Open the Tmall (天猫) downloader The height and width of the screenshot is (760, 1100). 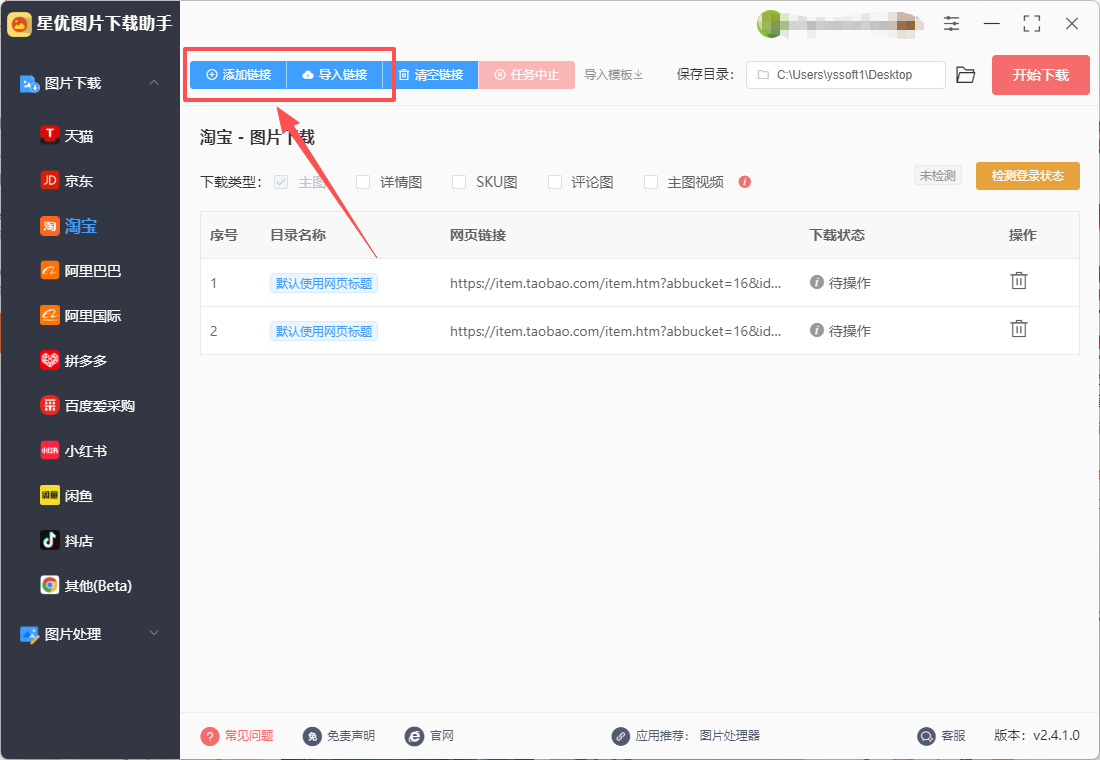point(67,135)
